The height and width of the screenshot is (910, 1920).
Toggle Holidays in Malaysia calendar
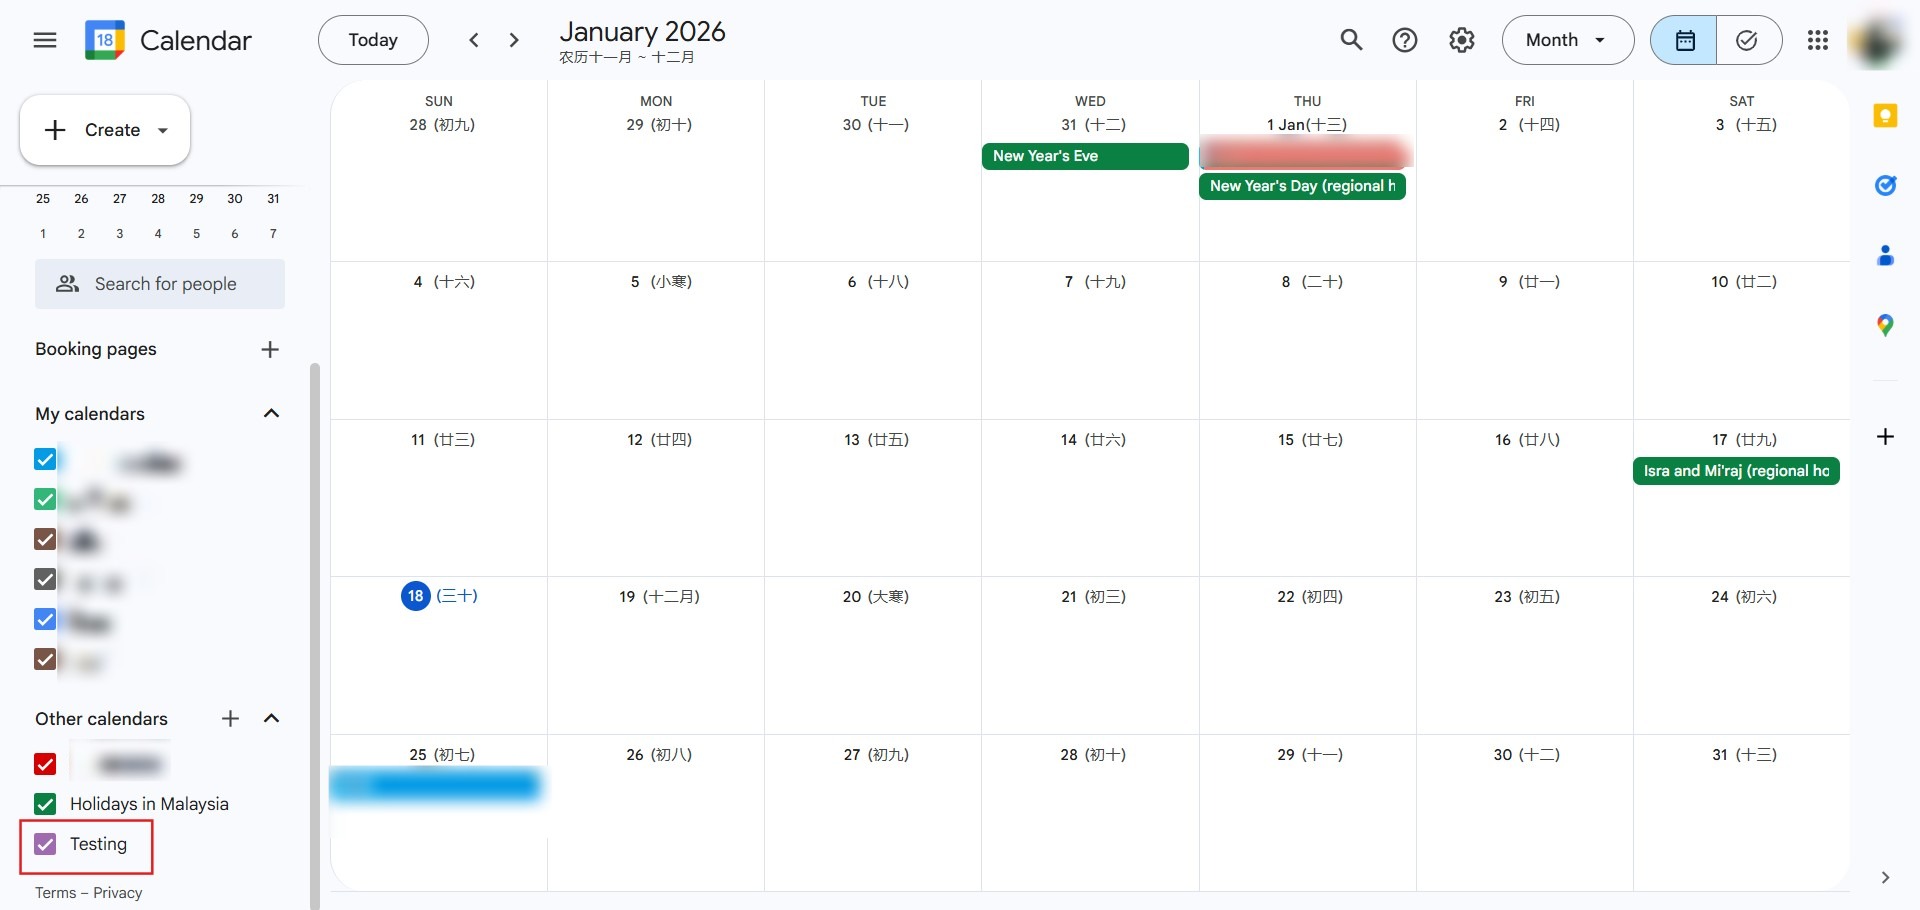pos(45,804)
